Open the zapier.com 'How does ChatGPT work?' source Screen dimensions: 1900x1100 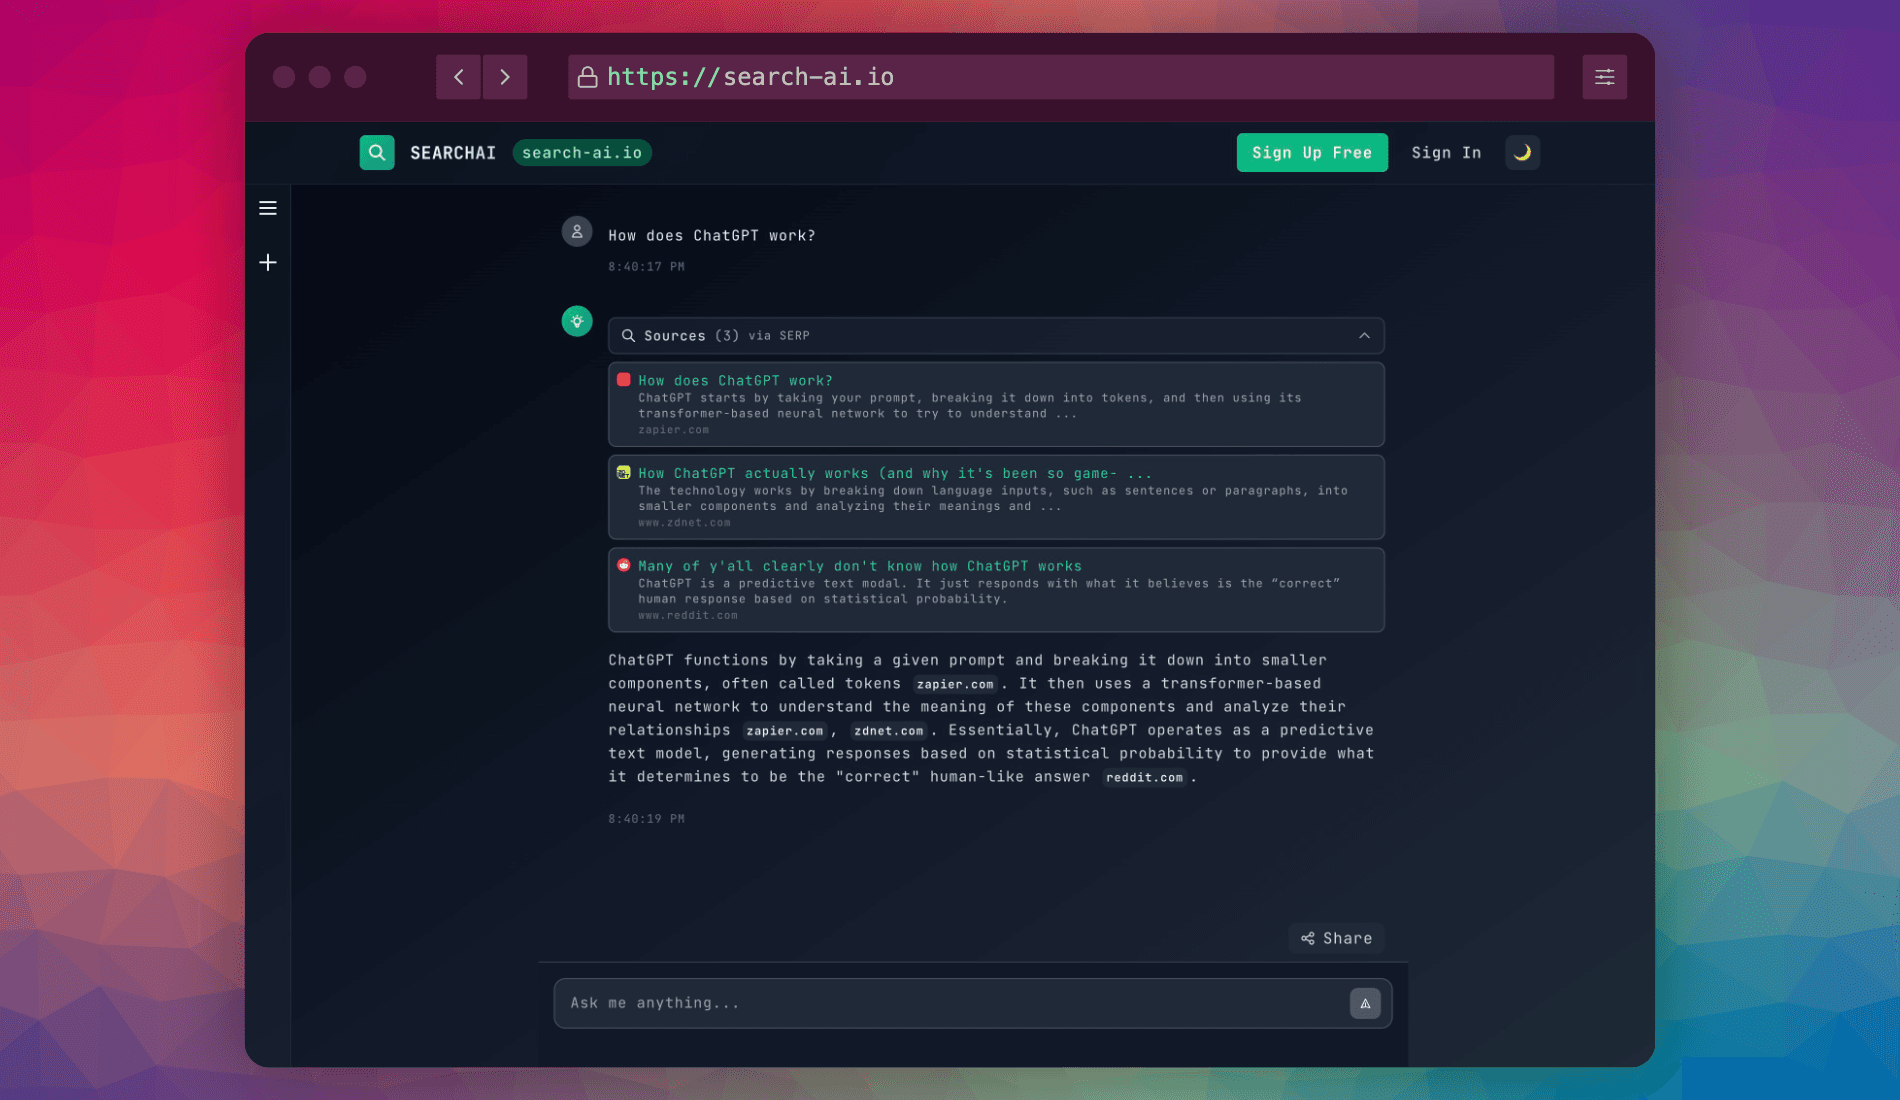pos(735,381)
